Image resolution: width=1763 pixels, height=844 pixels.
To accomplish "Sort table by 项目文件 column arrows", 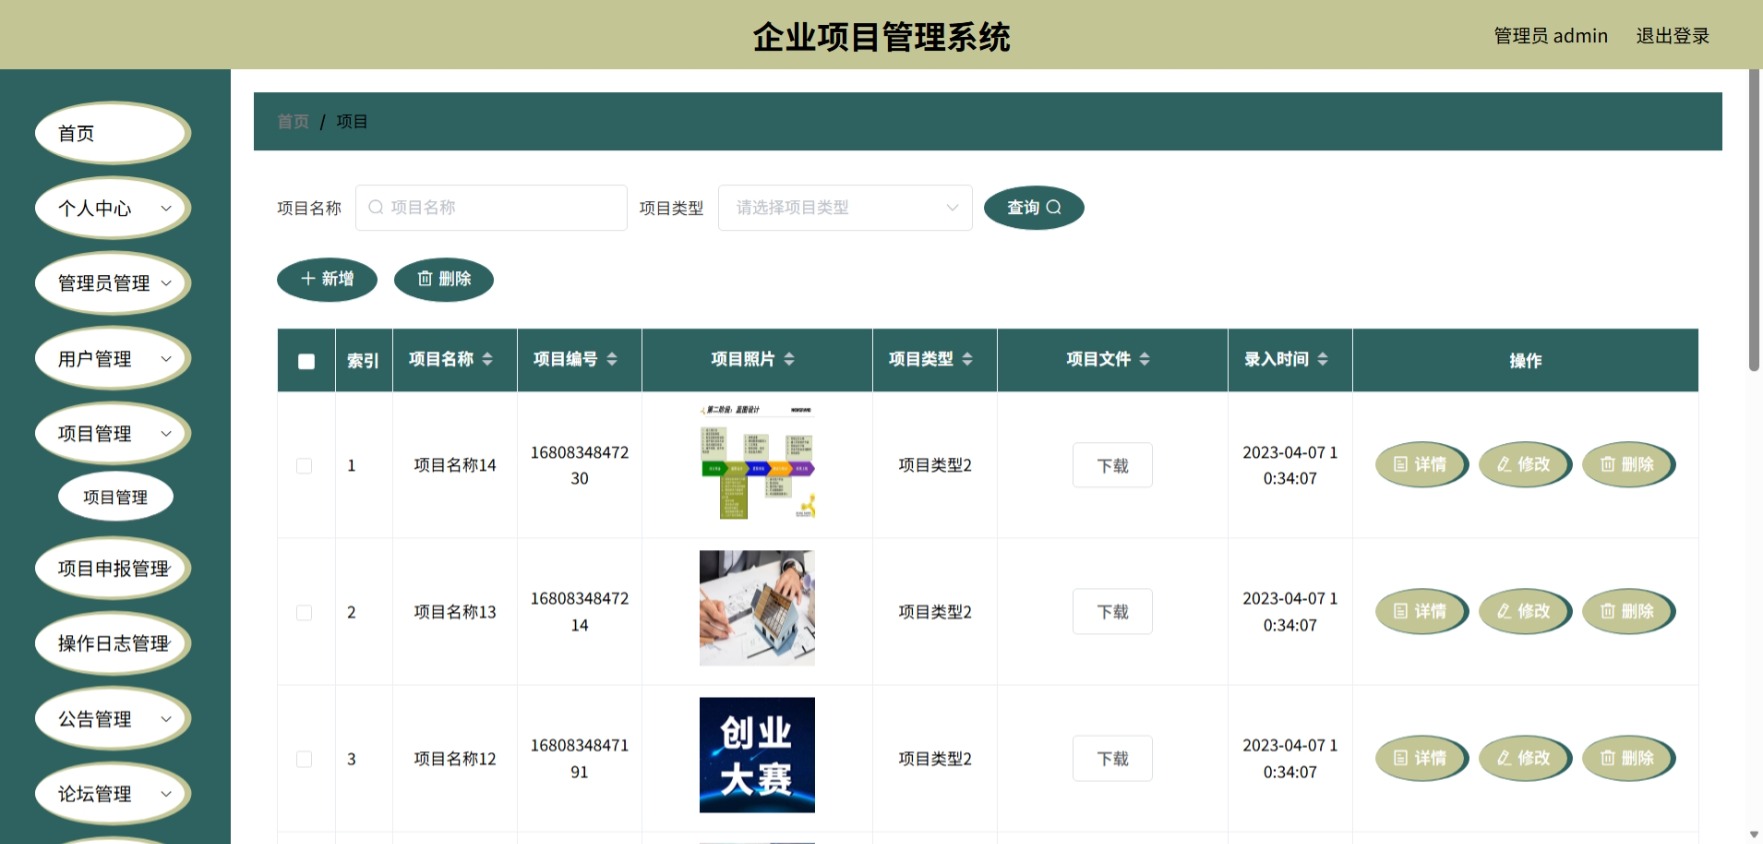I will click(x=1144, y=359).
